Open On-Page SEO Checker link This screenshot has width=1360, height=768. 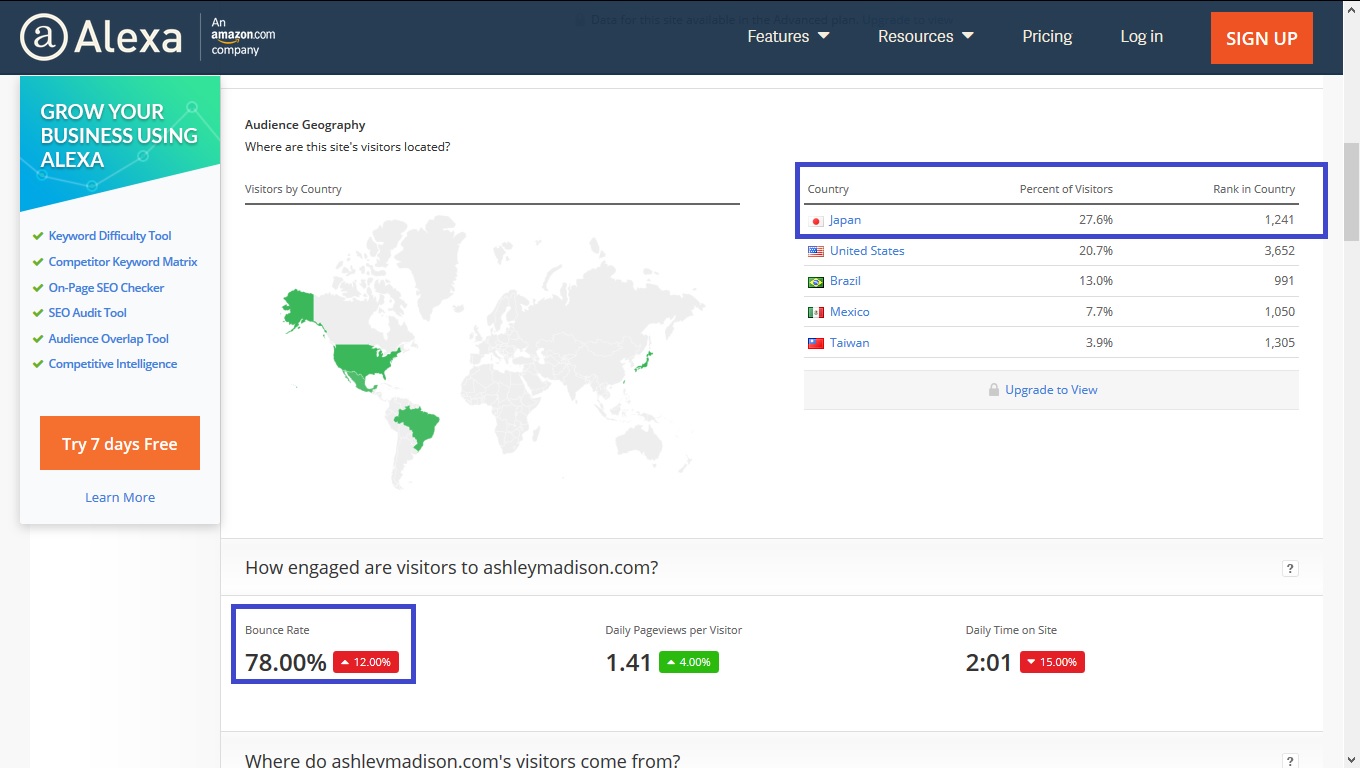tap(106, 288)
